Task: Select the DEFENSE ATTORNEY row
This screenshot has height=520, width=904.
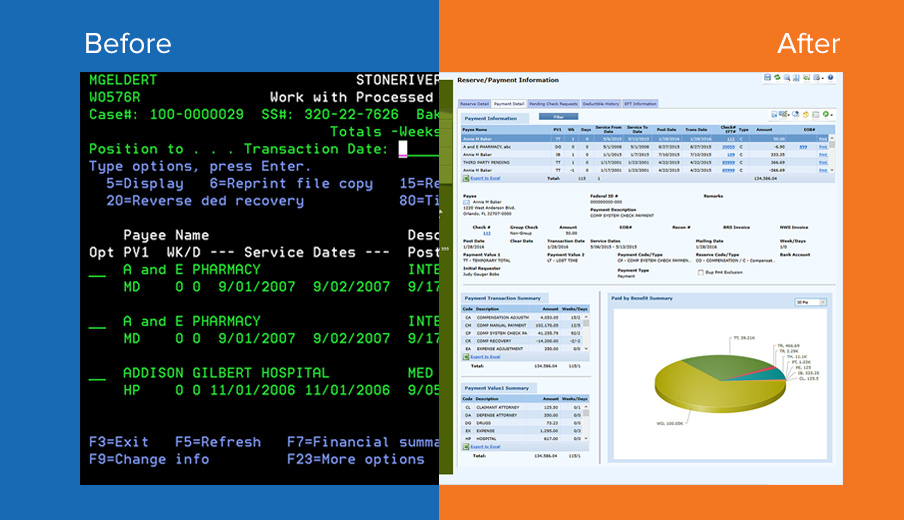Action: pos(522,415)
